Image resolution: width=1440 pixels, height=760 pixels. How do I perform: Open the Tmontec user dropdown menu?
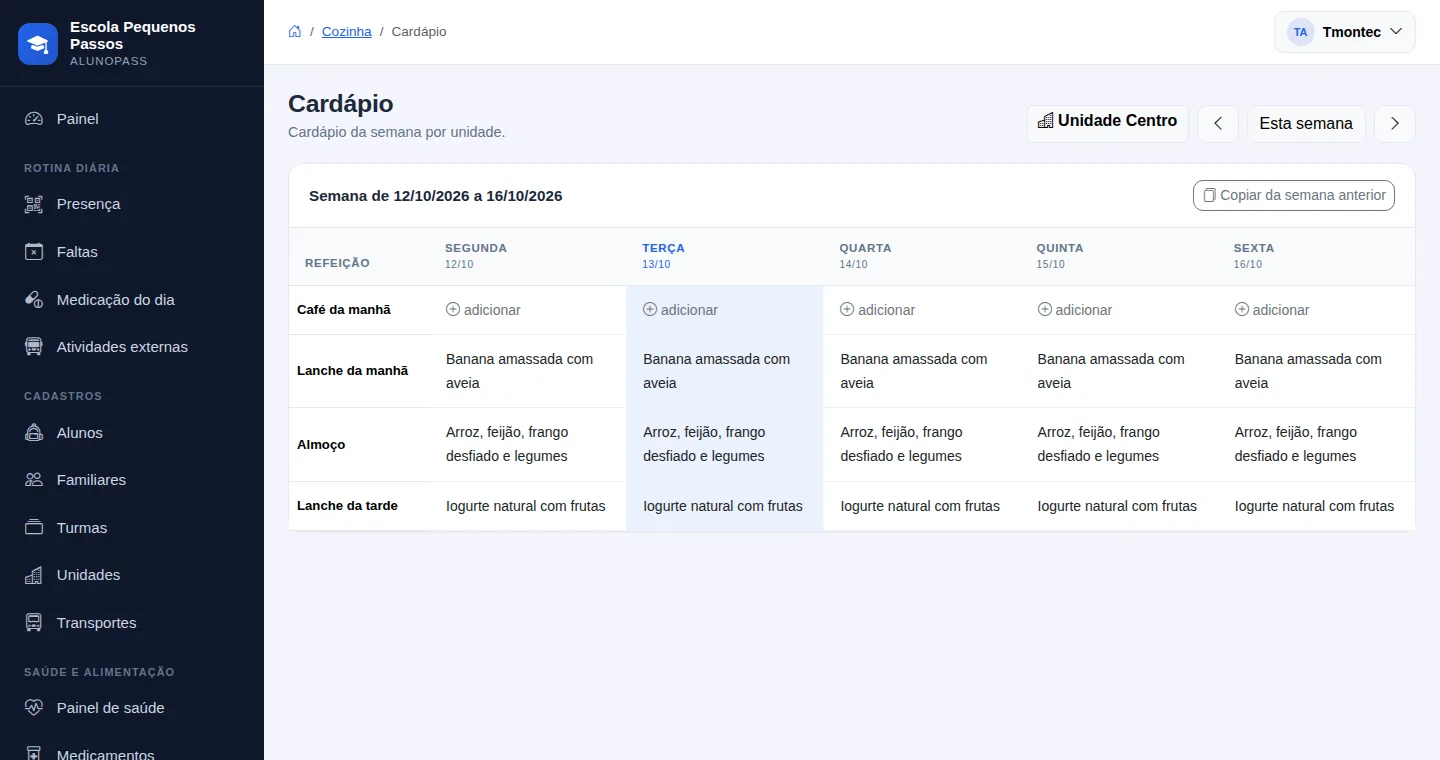[1345, 32]
